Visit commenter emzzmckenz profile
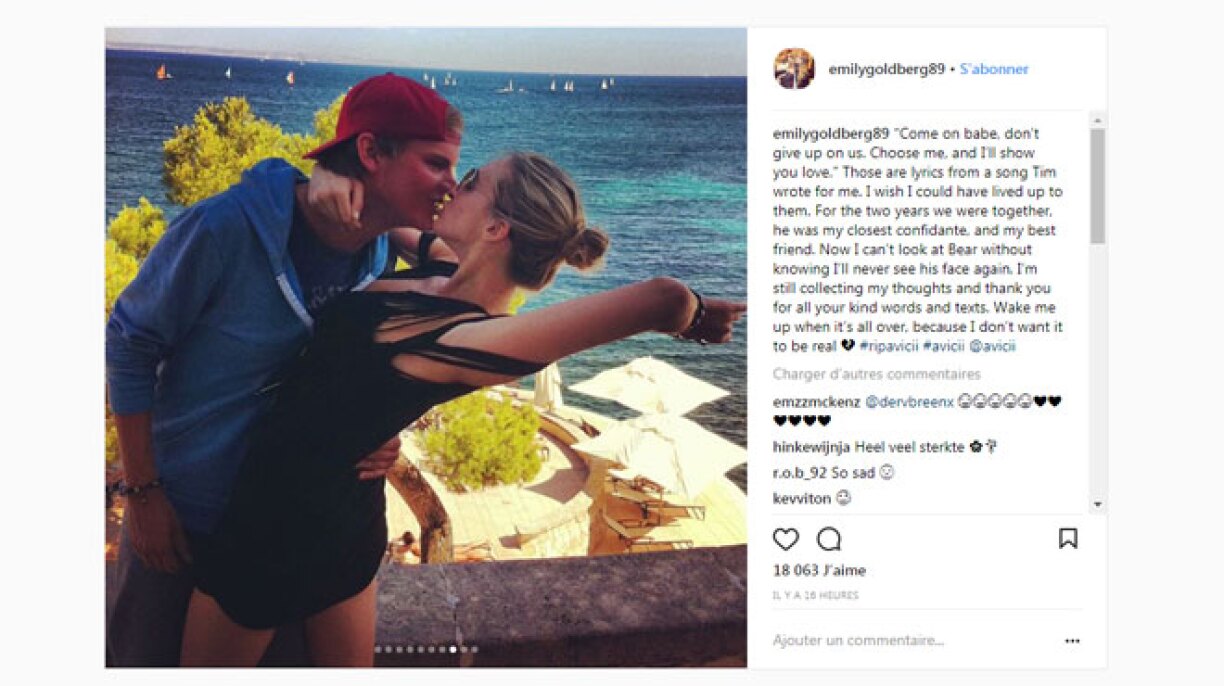This screenshot has height=686, width=1224. pos(816,402)
